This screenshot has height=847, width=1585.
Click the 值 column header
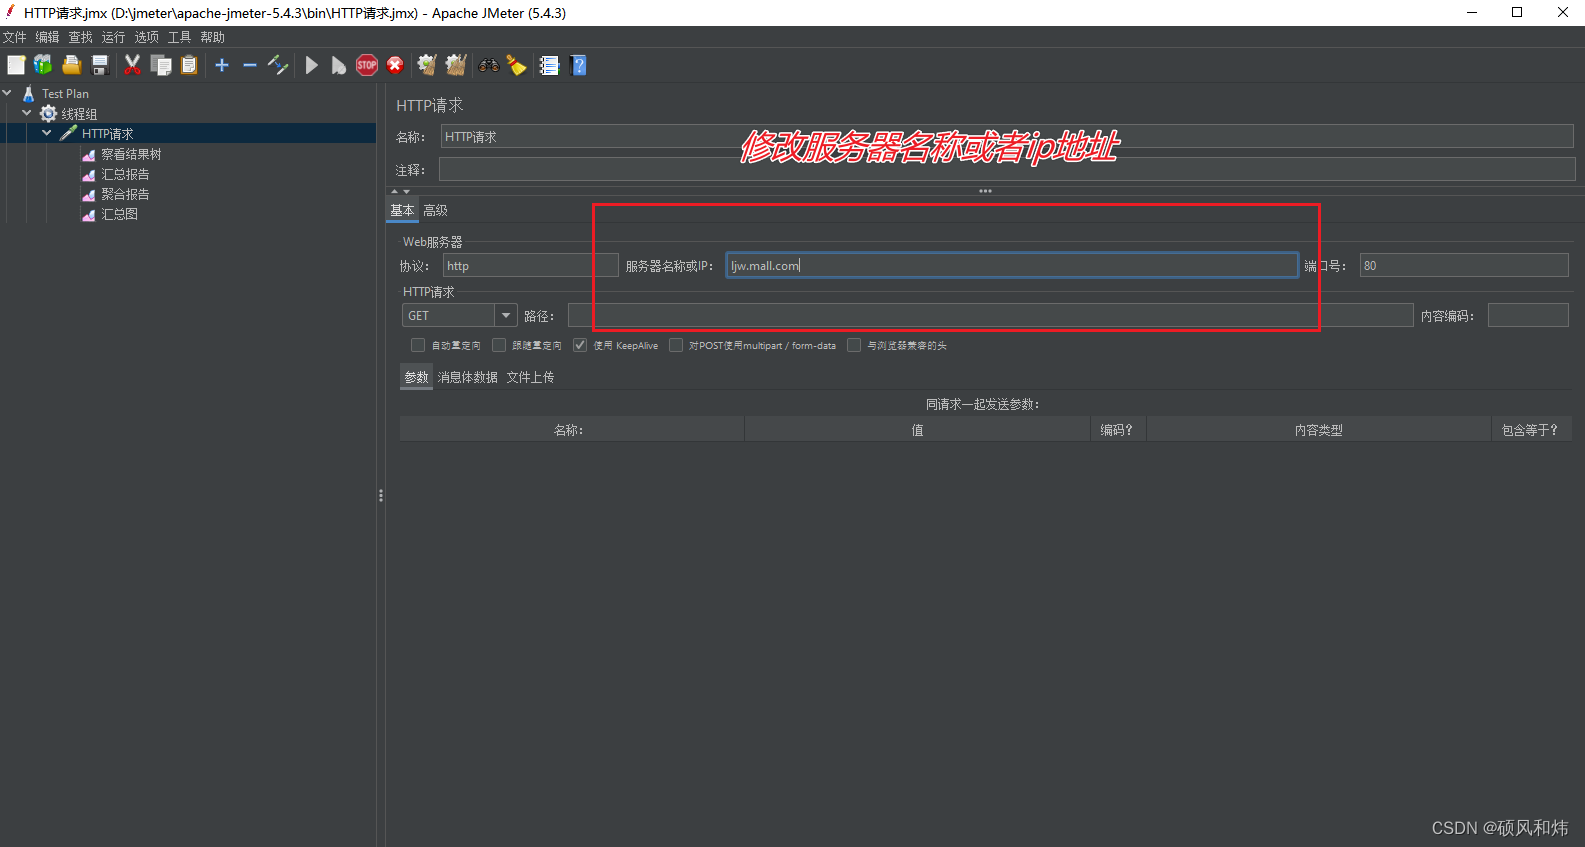coord(917,429)
